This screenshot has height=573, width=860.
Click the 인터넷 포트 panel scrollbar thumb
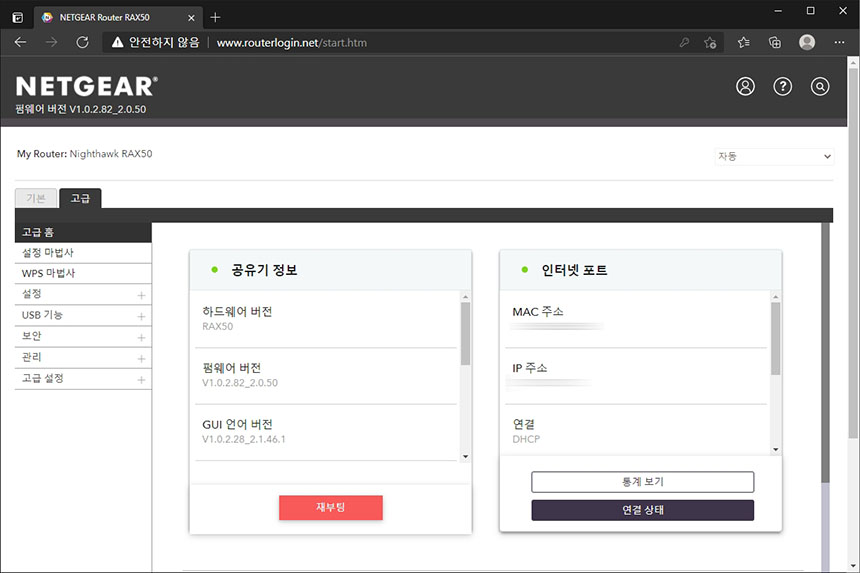tap(776, 338)
